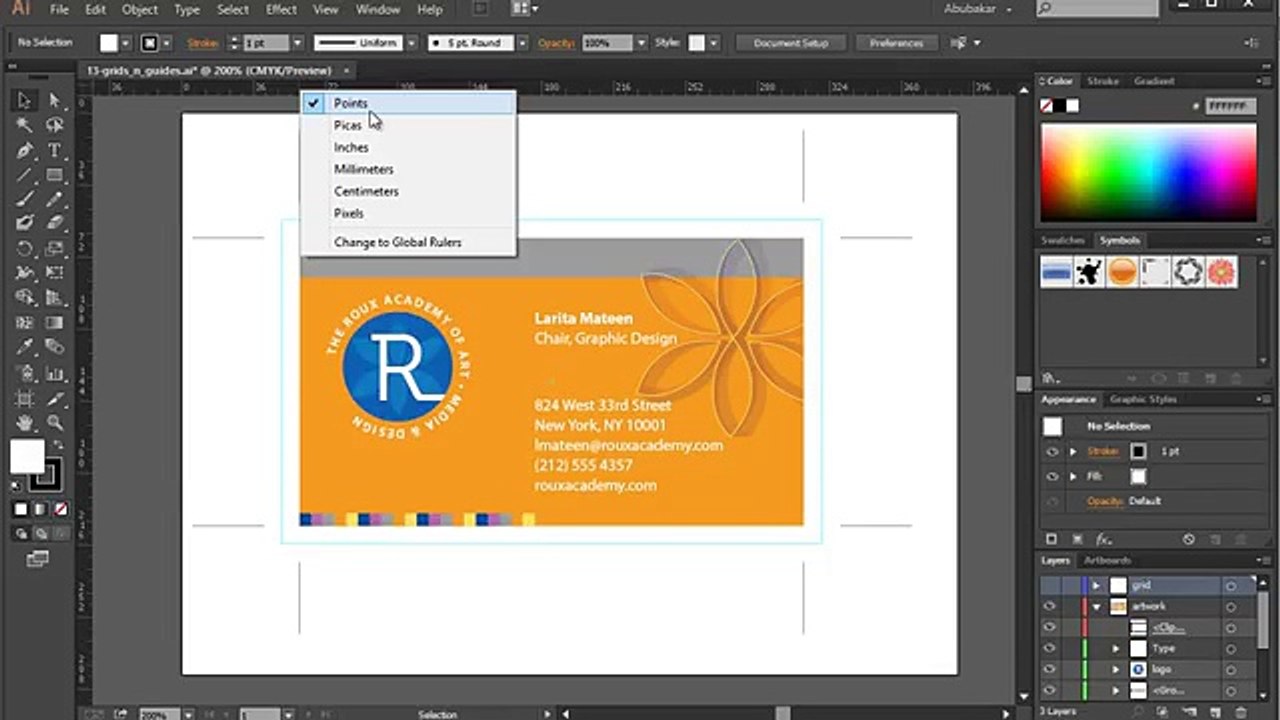Select the Rectangle tool
This screenshot has width=1280, height=720.
54,175
